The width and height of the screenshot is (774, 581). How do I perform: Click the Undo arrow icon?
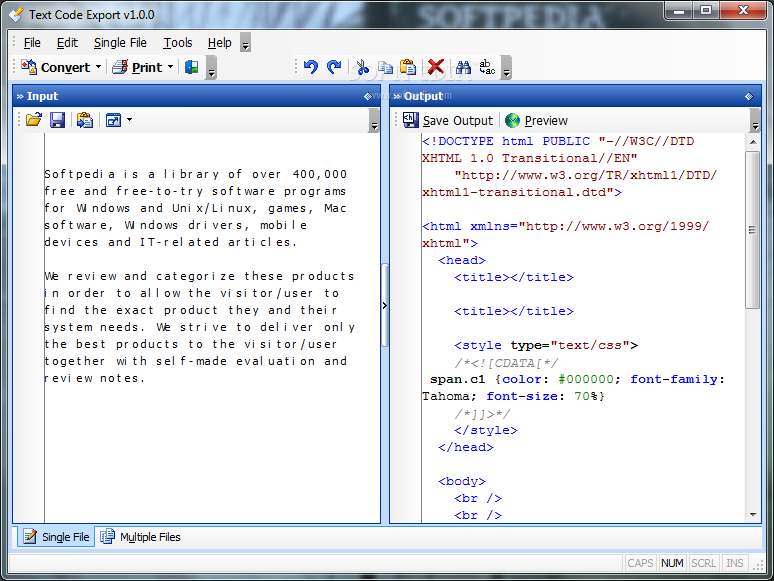pyautogui.click(x=311, y=67)
